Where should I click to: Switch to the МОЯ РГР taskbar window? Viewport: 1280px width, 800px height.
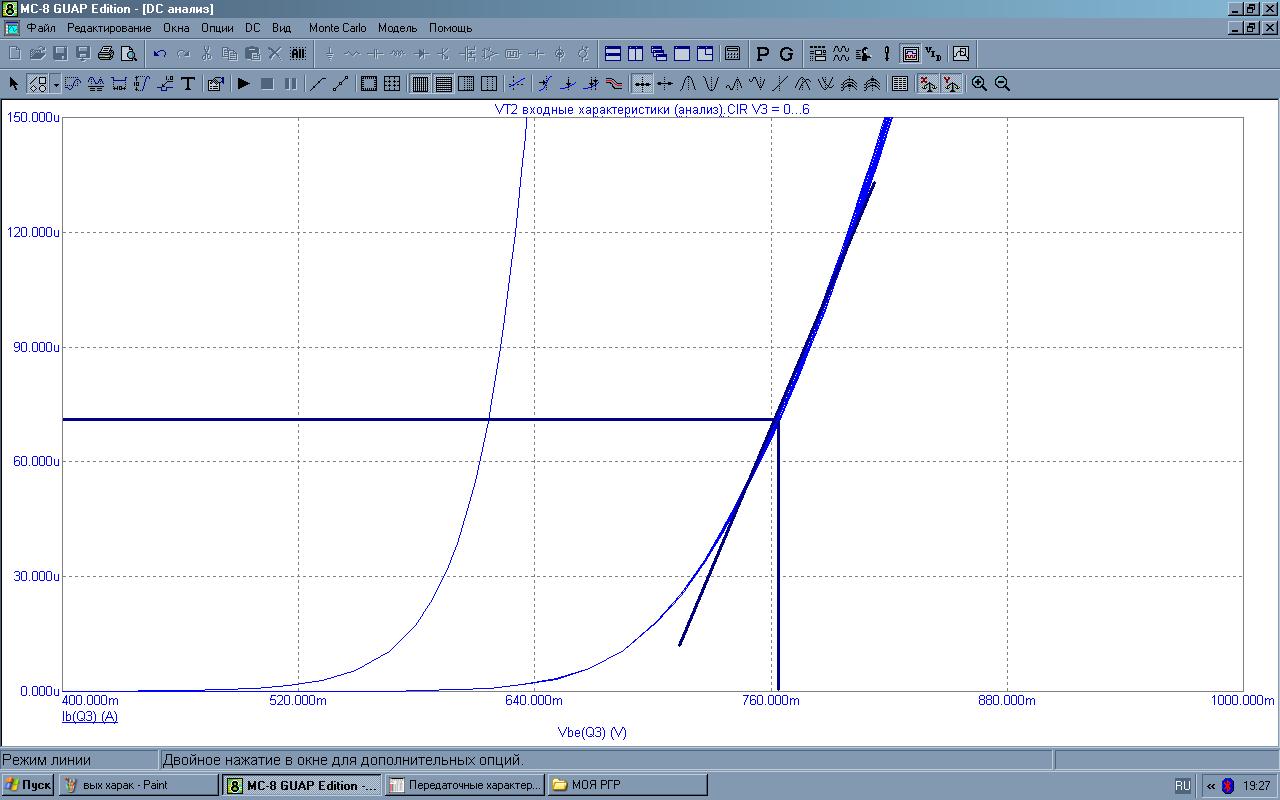click(x=627, y=785)
